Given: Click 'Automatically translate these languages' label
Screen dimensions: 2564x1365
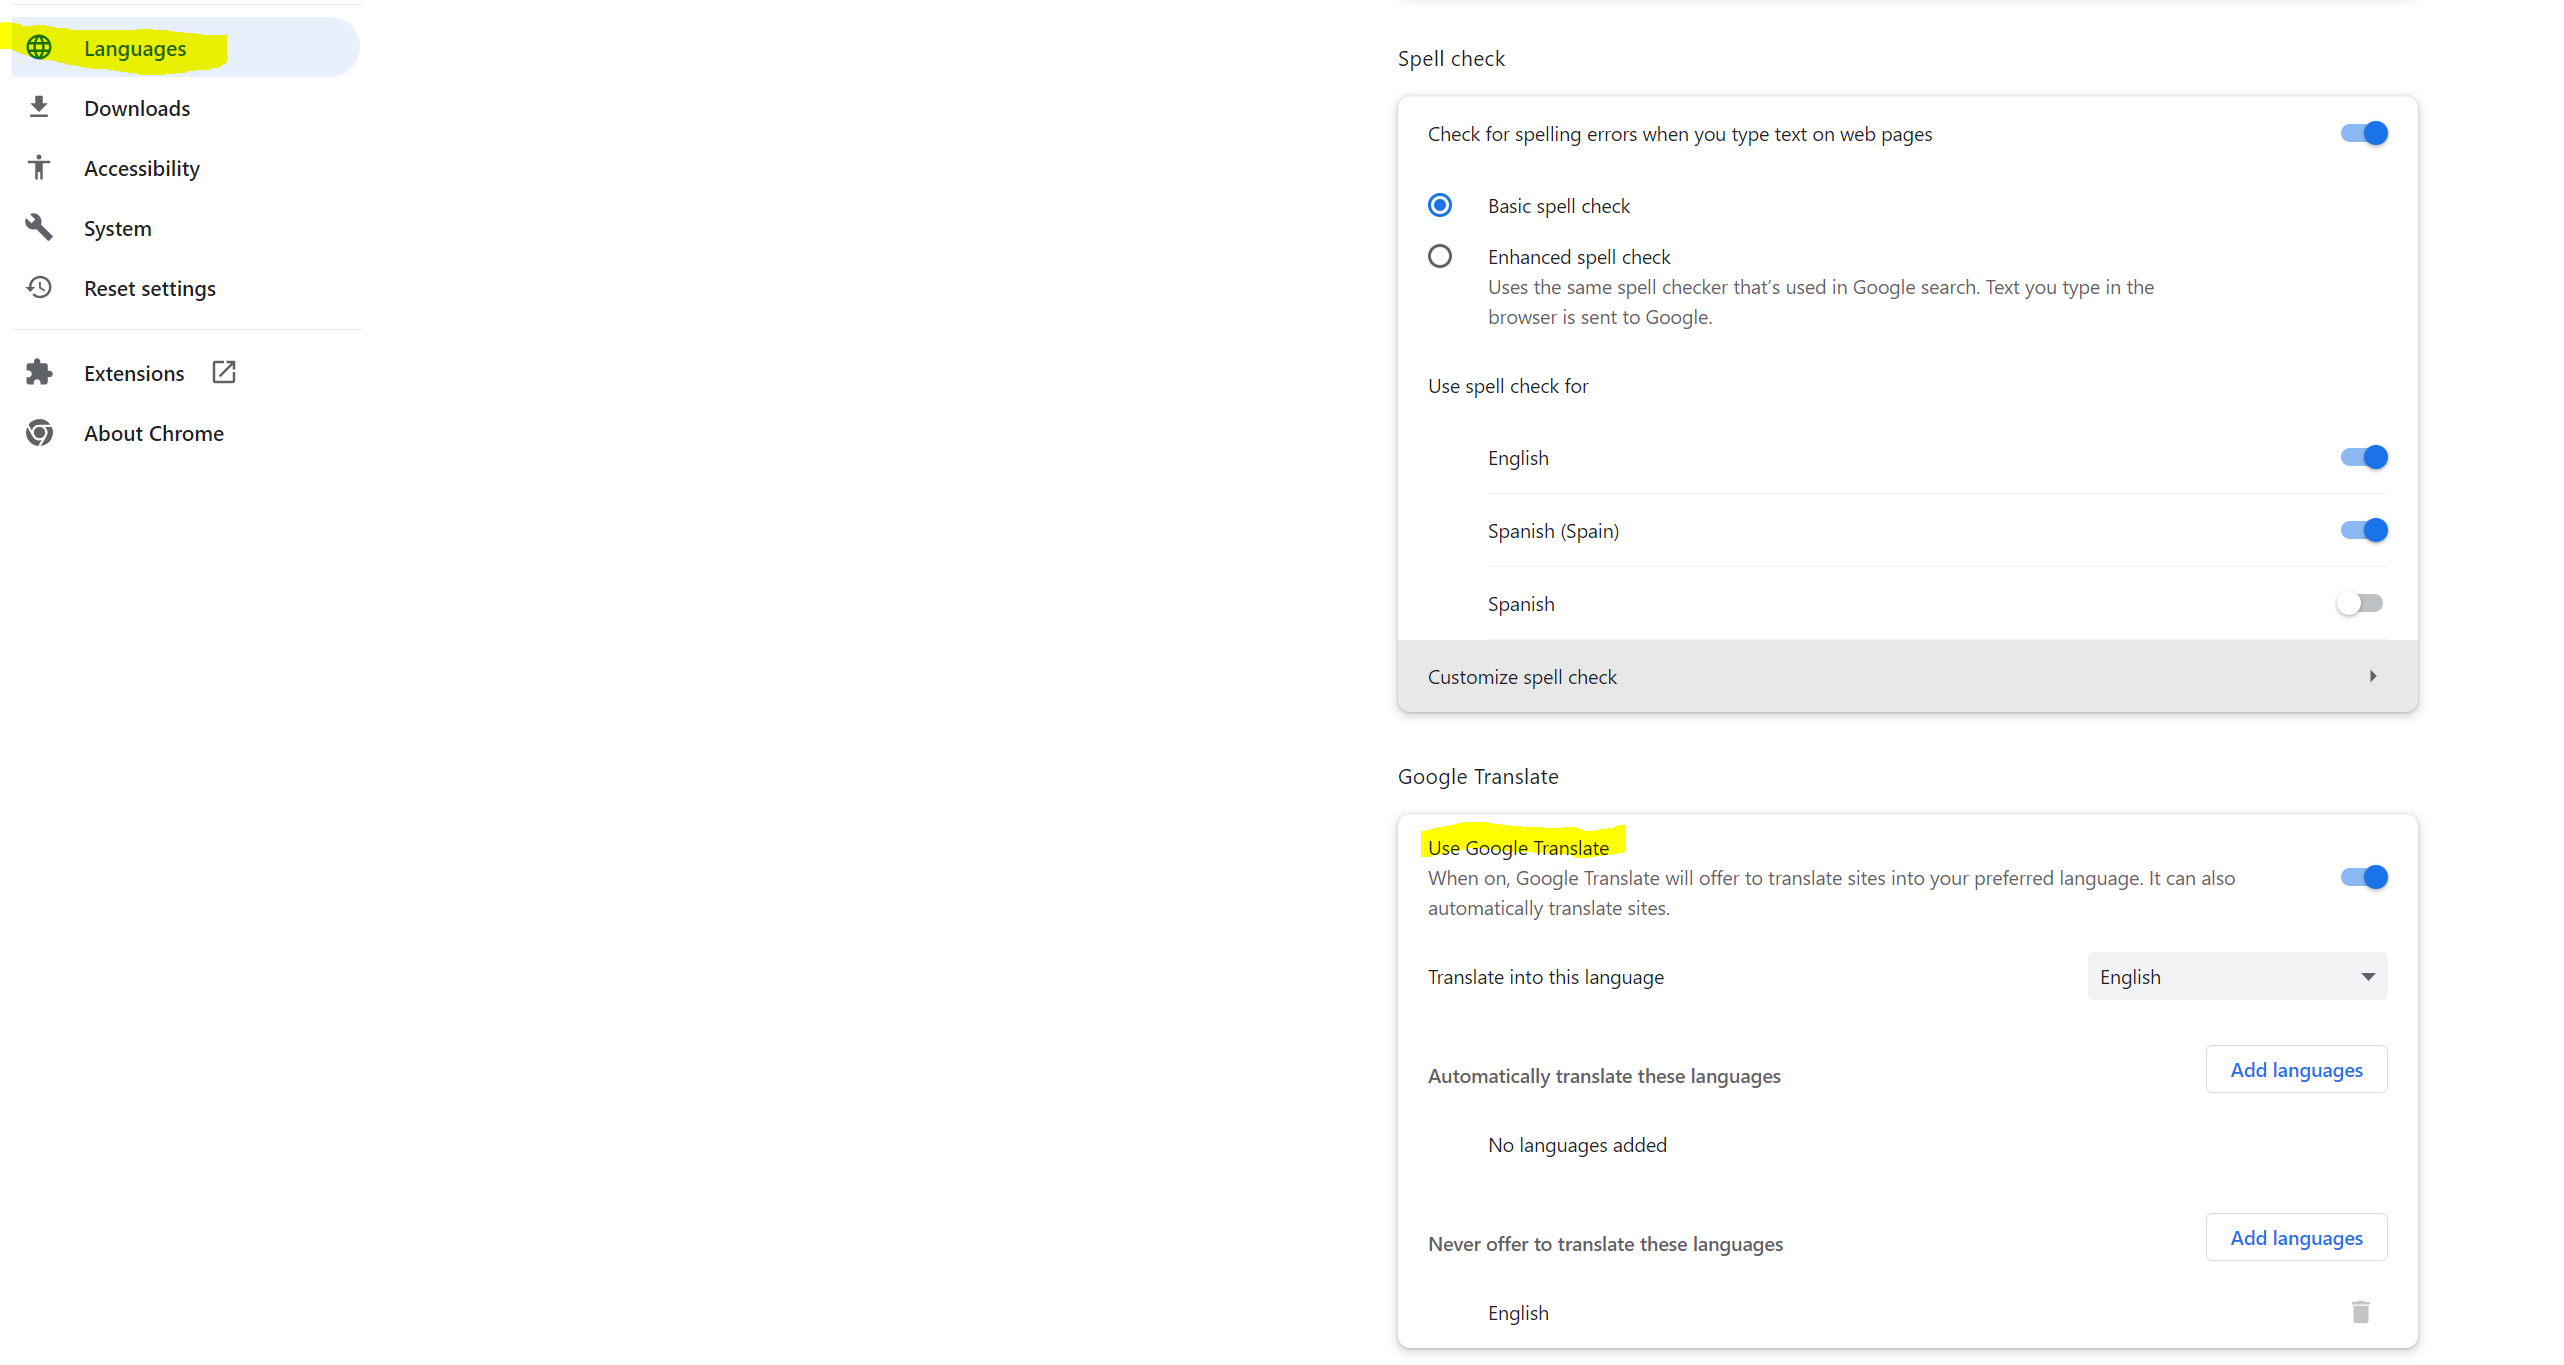Looking at the screenshot, I should [1604, 1076].
